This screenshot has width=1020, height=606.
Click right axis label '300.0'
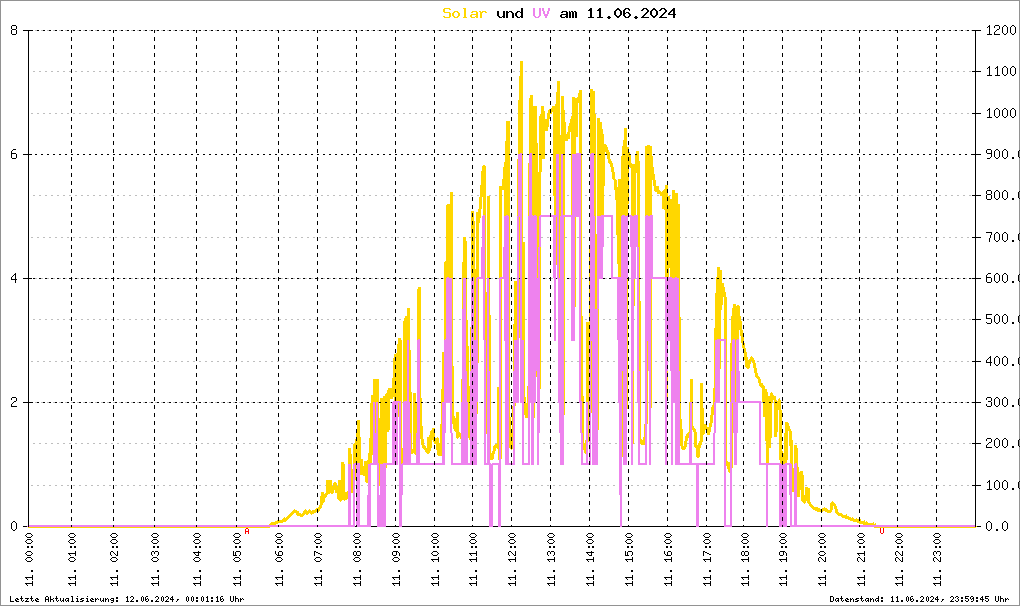click(1002, 402)
